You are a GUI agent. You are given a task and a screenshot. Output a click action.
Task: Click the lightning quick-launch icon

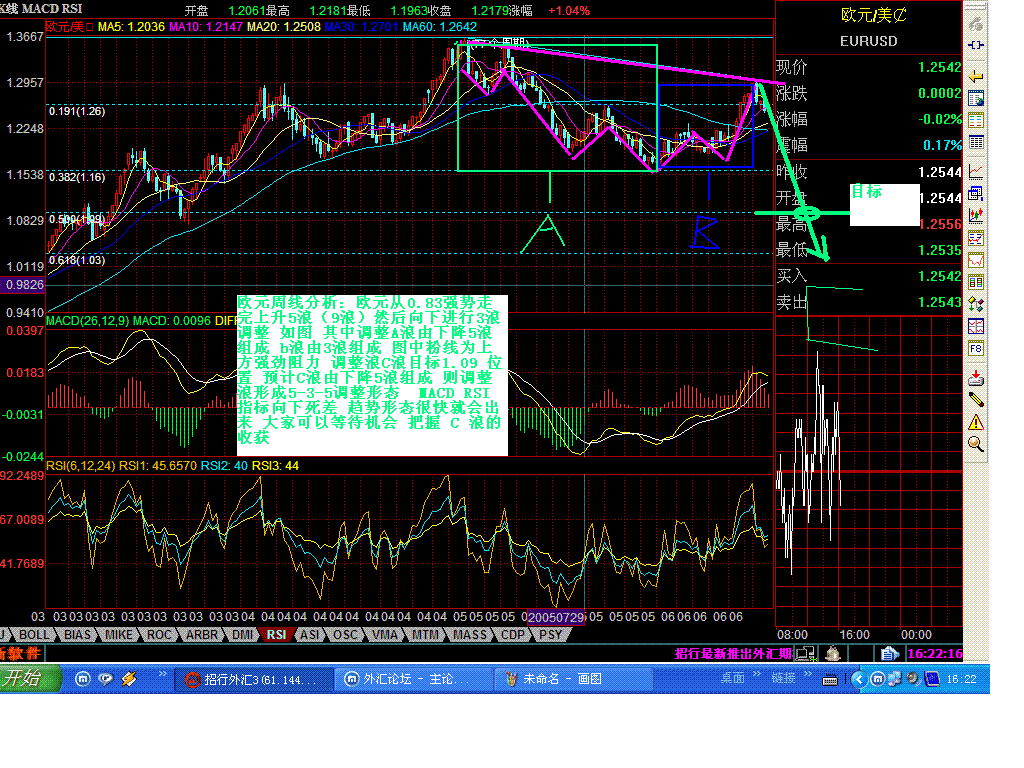(129, 679)
